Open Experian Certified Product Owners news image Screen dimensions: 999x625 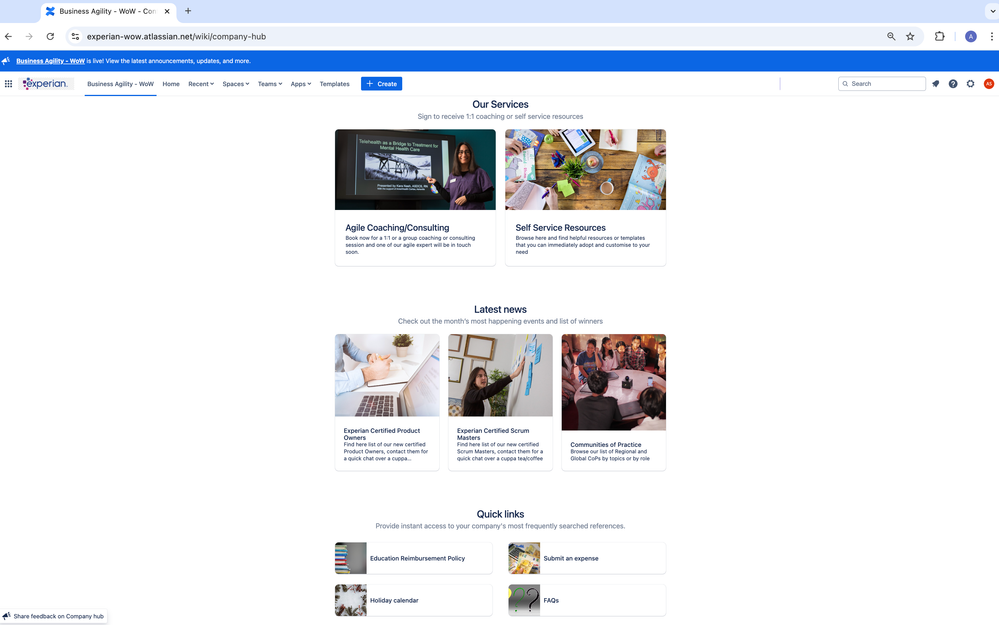387,375
